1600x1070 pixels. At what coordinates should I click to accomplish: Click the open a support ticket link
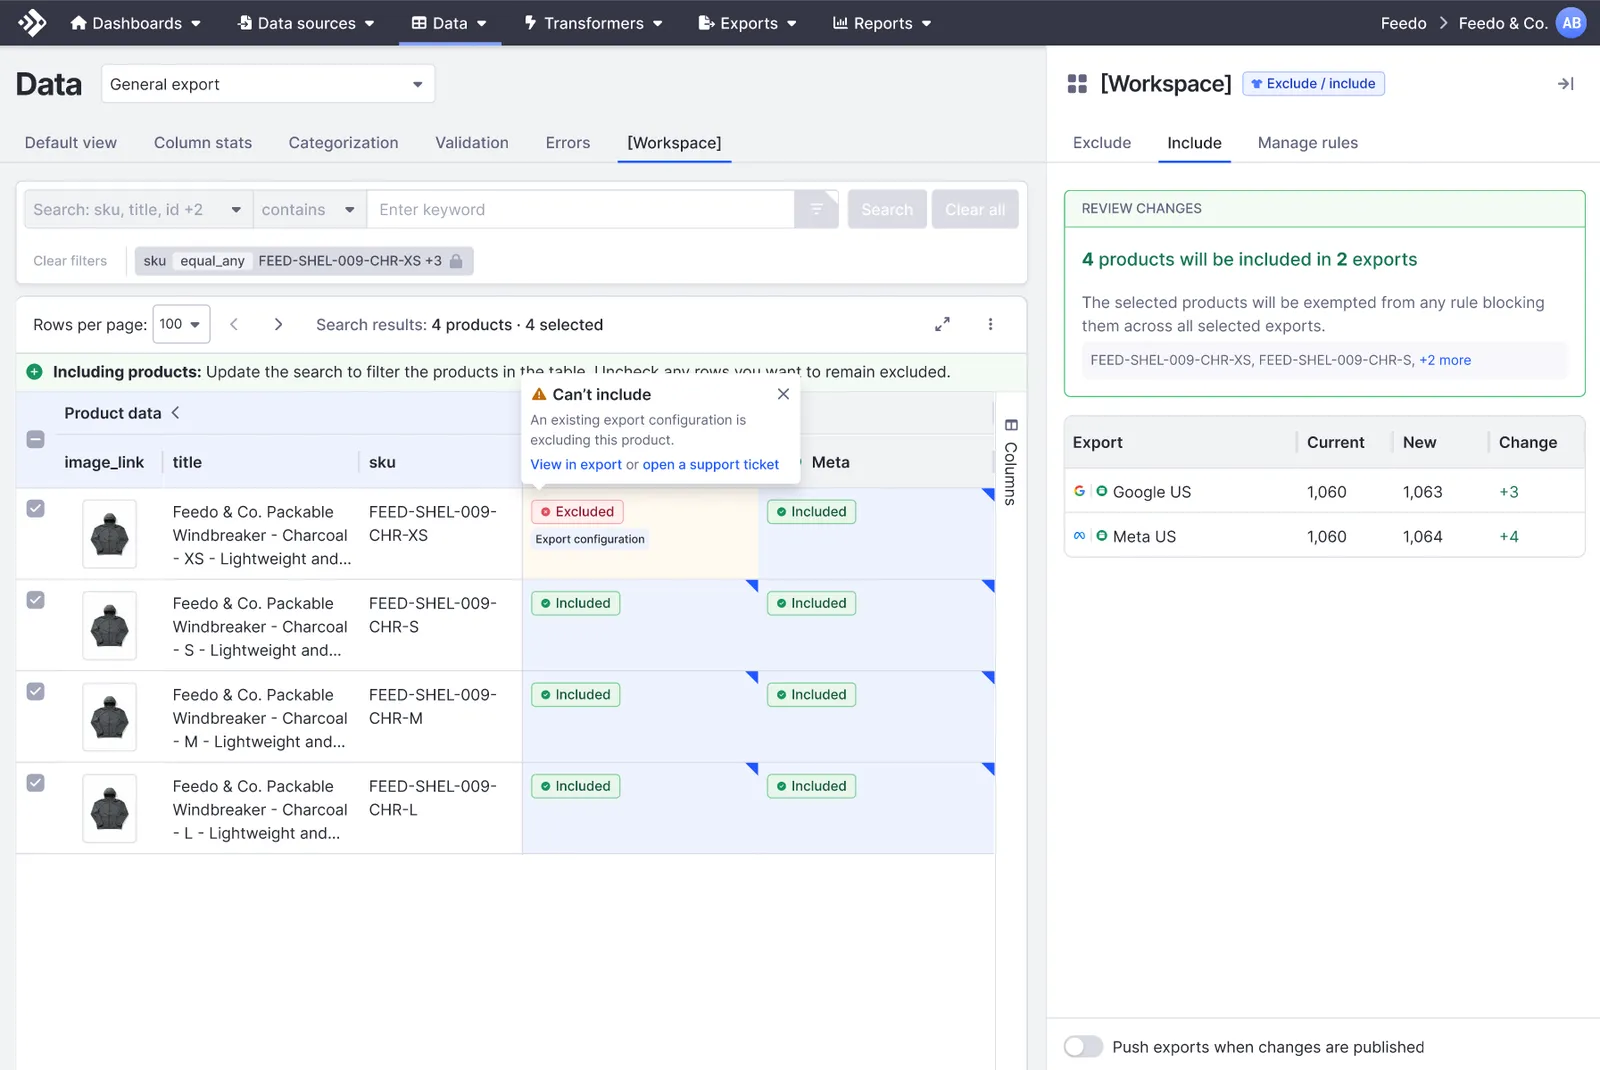(x=711, y=464)
